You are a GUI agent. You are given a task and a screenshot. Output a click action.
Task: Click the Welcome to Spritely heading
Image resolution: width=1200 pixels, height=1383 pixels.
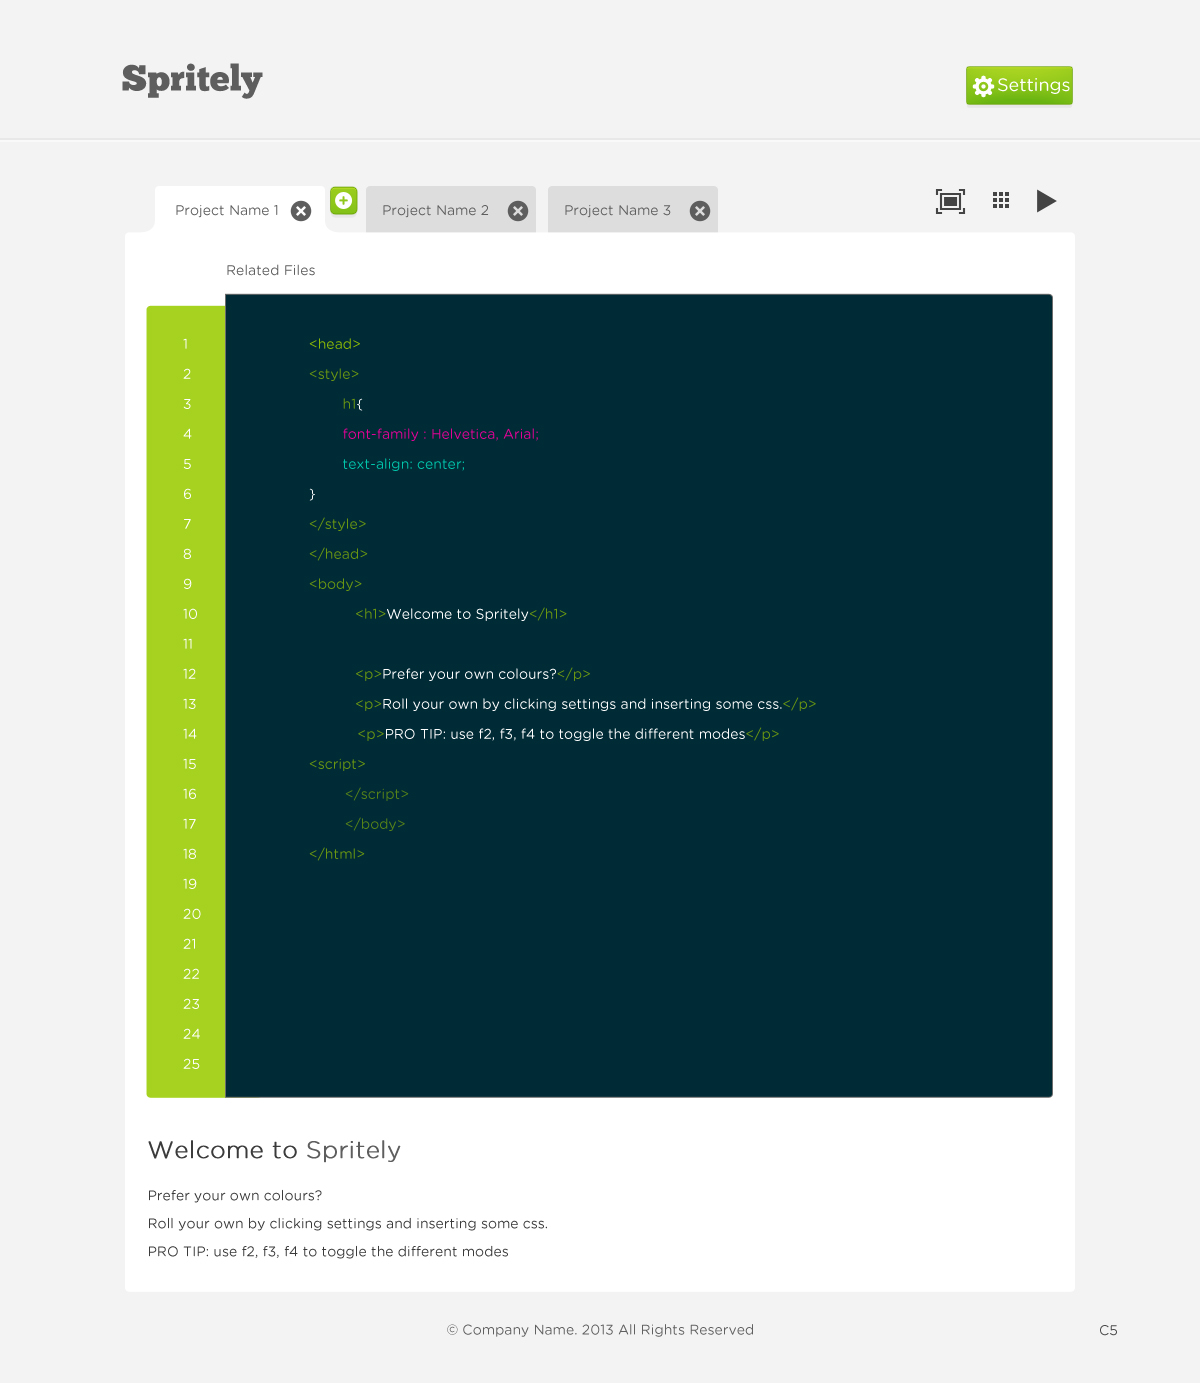click(274, 1150)
